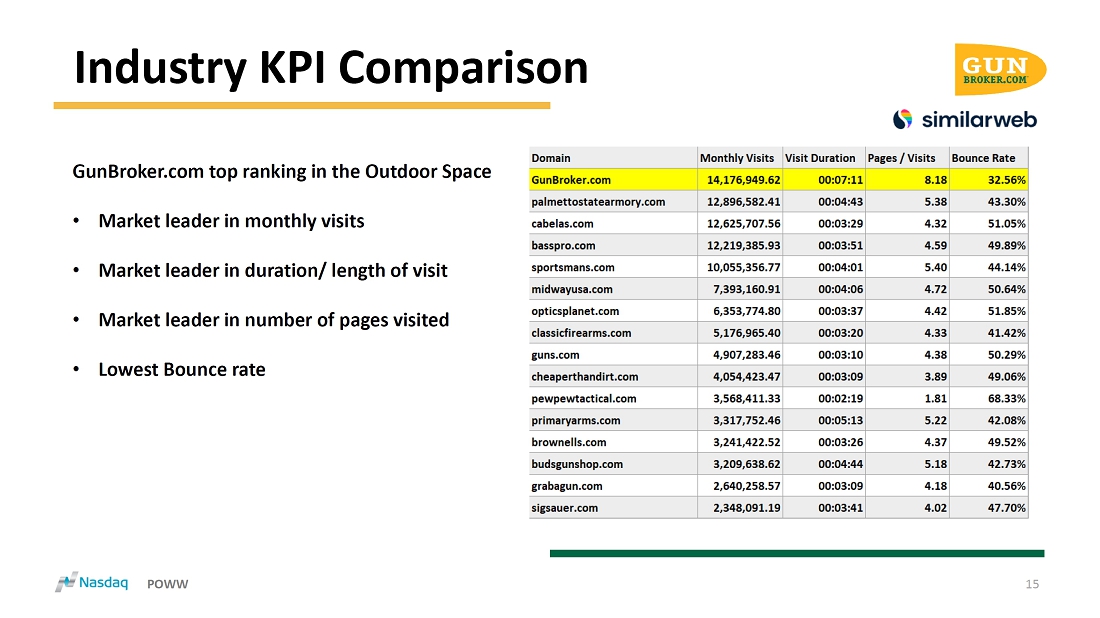
Task: Click the top ranking in Outdoor Space heading
Action: tap(282, 172)
